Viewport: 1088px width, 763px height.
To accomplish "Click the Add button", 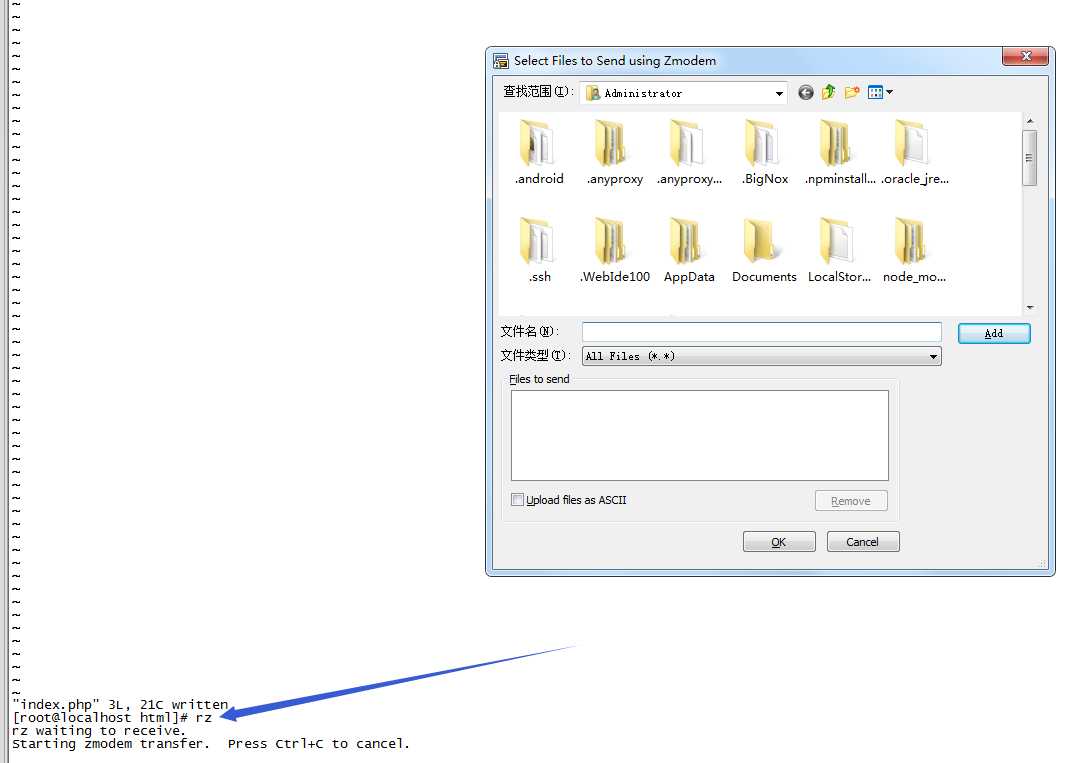I will click(994, 334).
